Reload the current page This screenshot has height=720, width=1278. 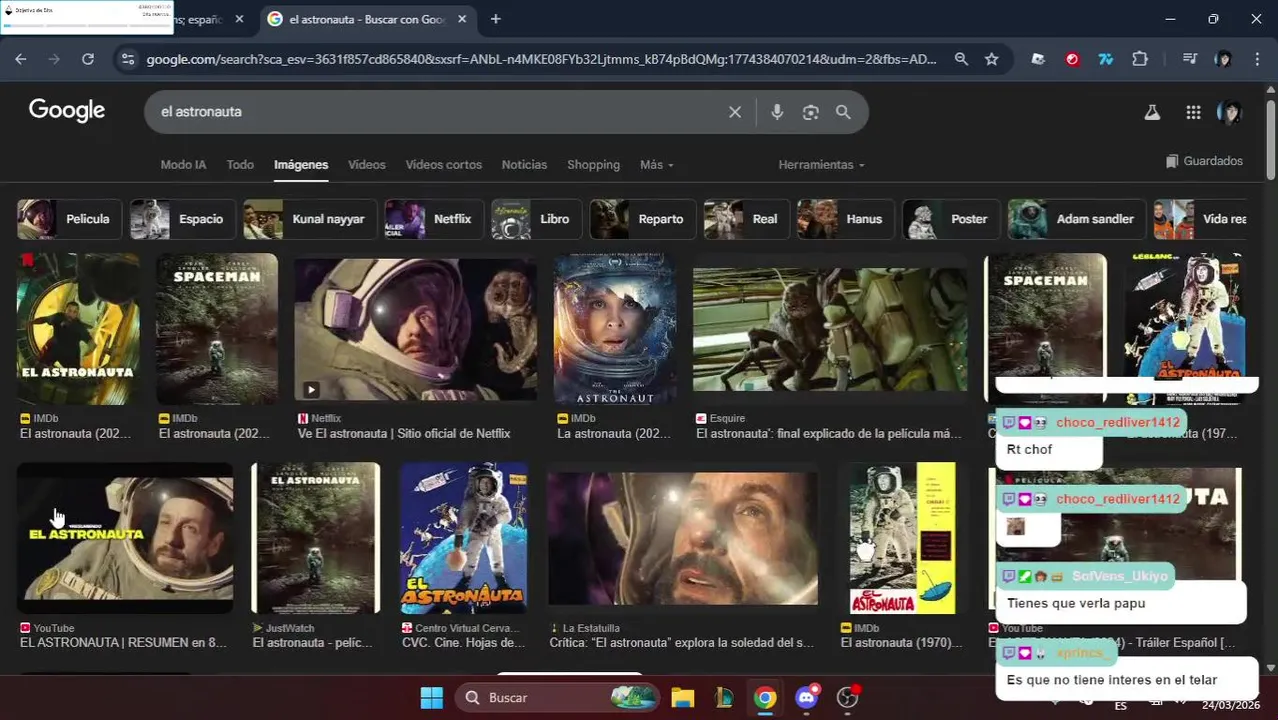point(88,59)
